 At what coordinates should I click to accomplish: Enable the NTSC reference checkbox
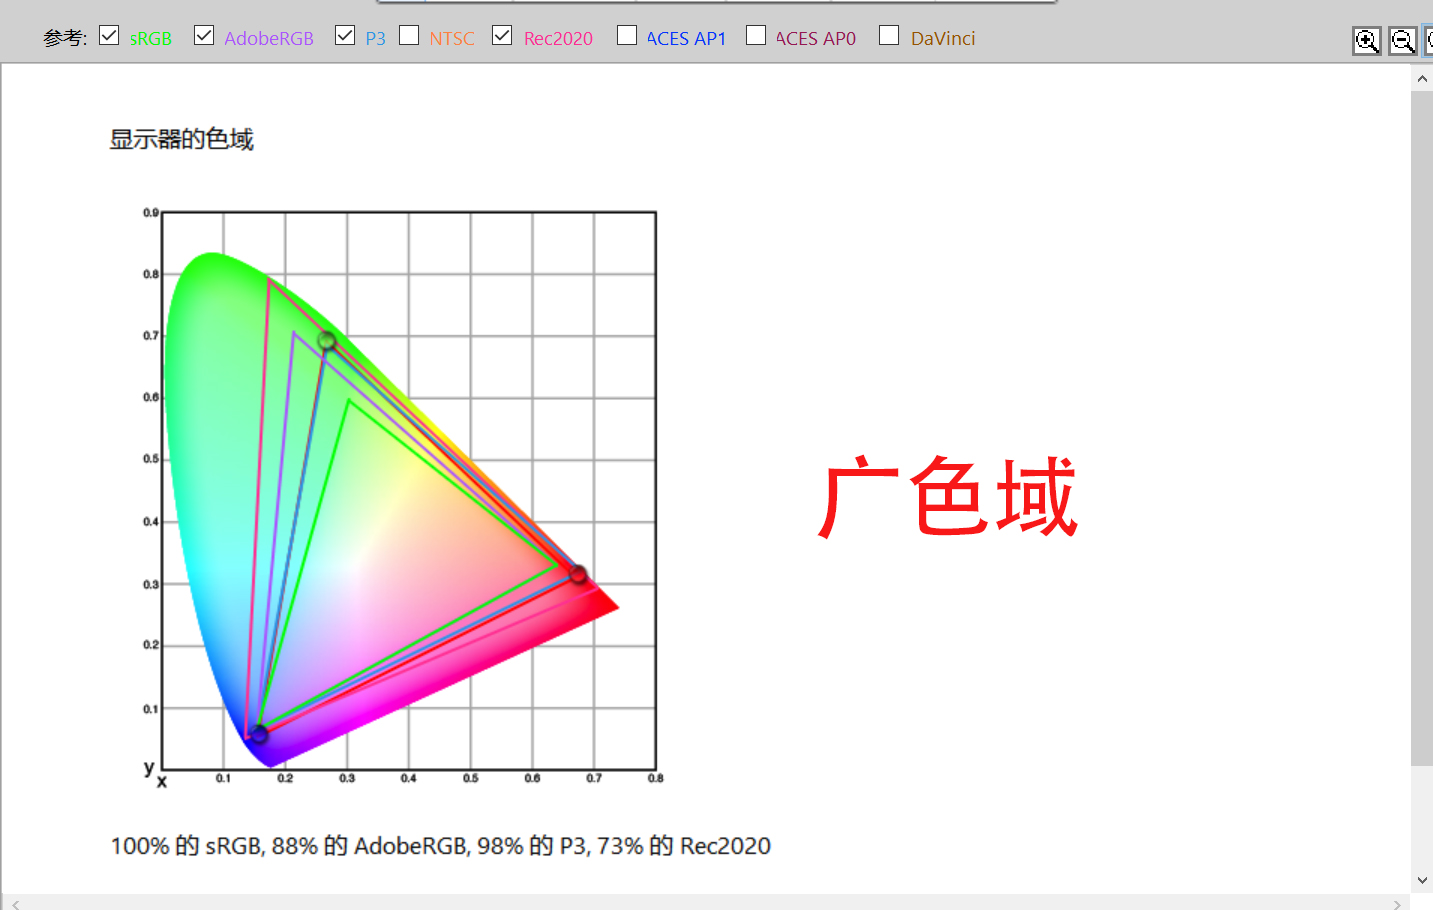coord(409,36)
